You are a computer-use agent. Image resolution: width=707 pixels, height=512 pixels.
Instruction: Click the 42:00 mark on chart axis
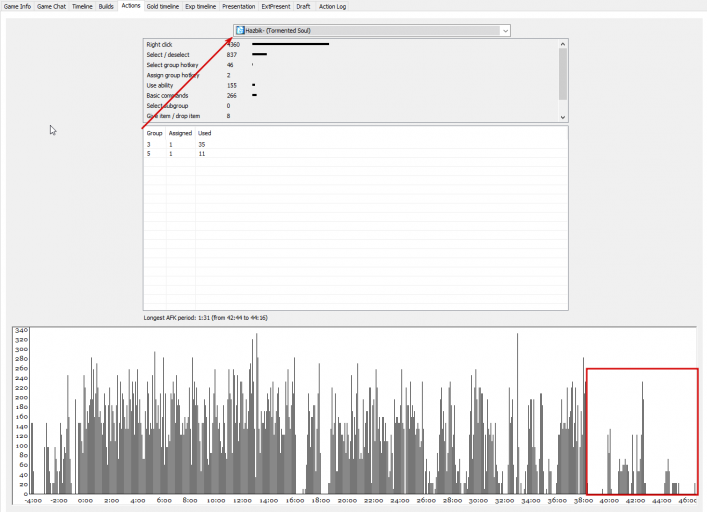[x=635, y=500]
